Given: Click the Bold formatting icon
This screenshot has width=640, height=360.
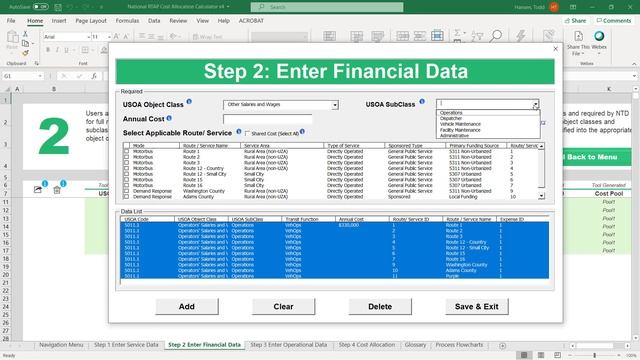Looking at the screenshot, I should (48, 50).
